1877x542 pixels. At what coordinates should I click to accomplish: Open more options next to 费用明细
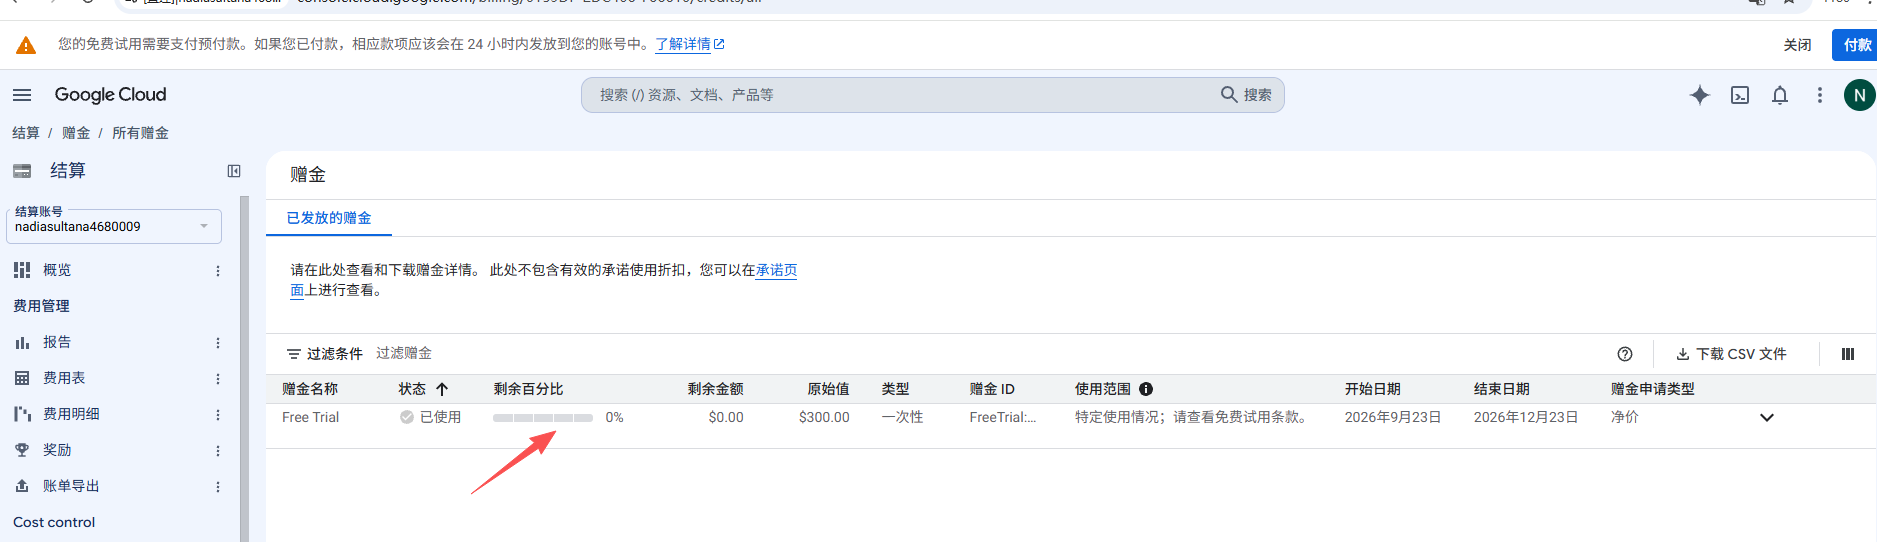click(x=218, y=415)
